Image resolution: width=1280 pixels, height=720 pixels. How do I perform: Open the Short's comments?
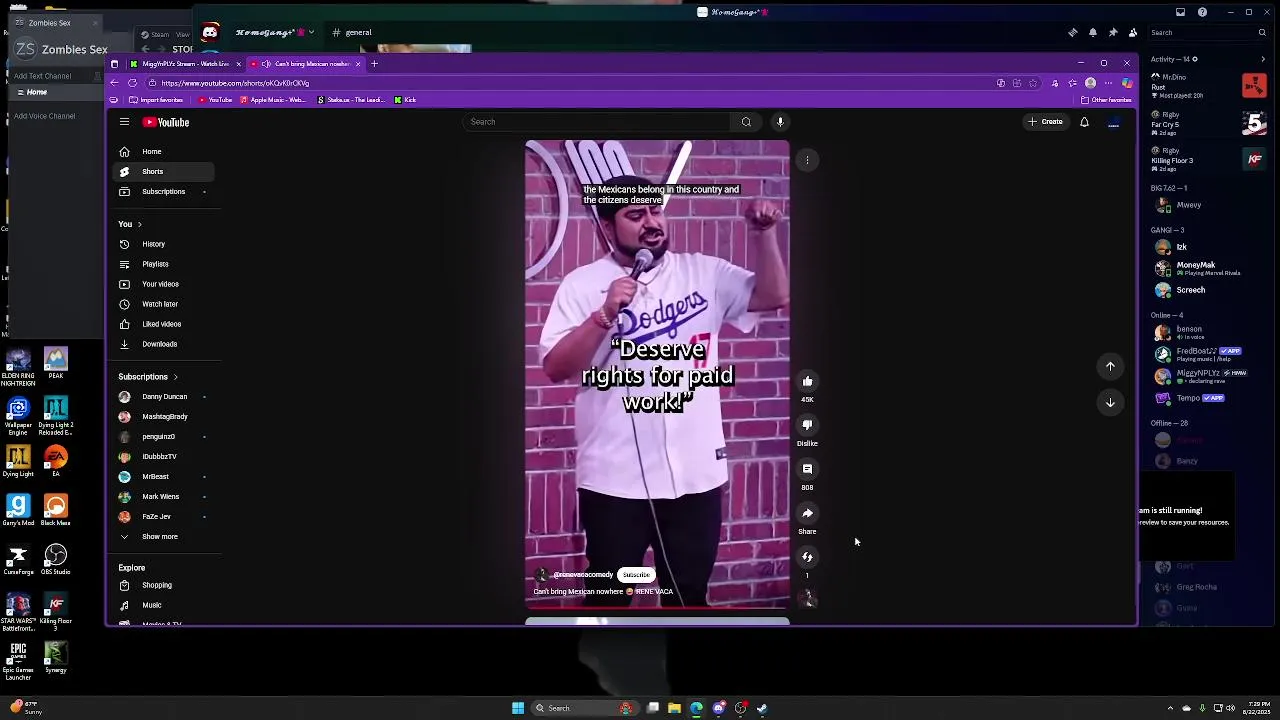coord(807,469)
